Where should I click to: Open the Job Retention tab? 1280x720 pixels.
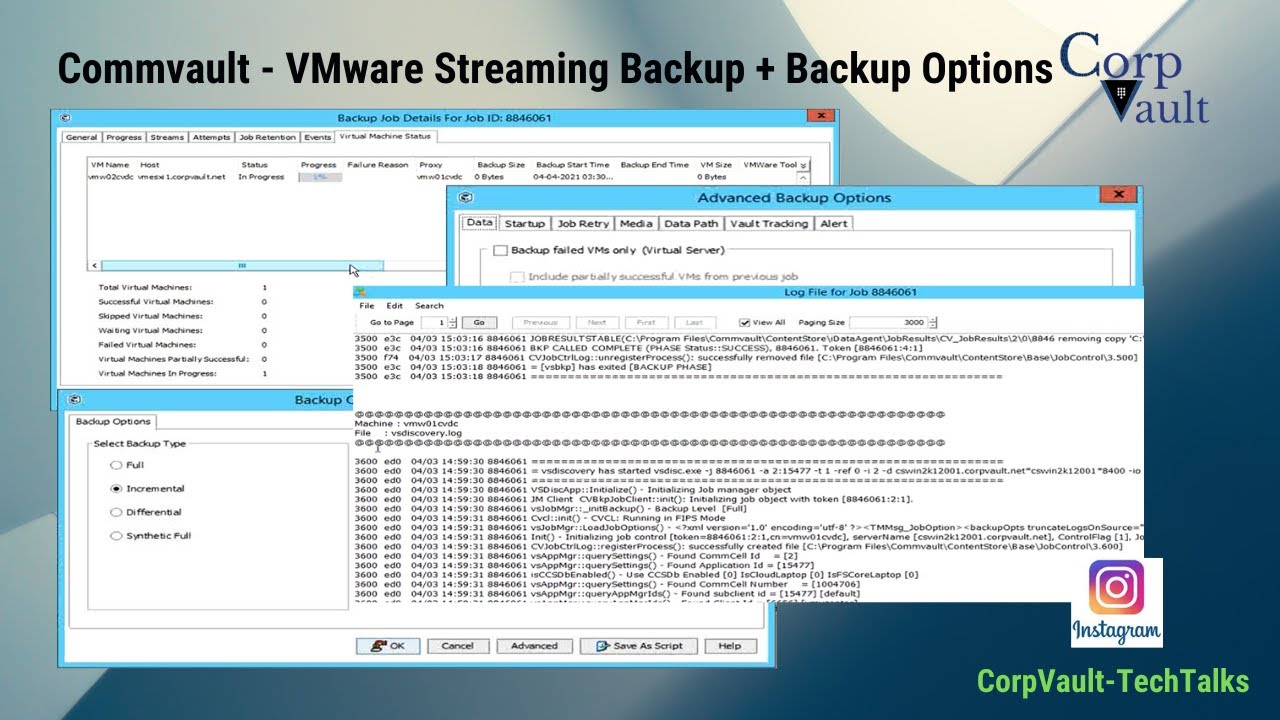tap(268, 137)
